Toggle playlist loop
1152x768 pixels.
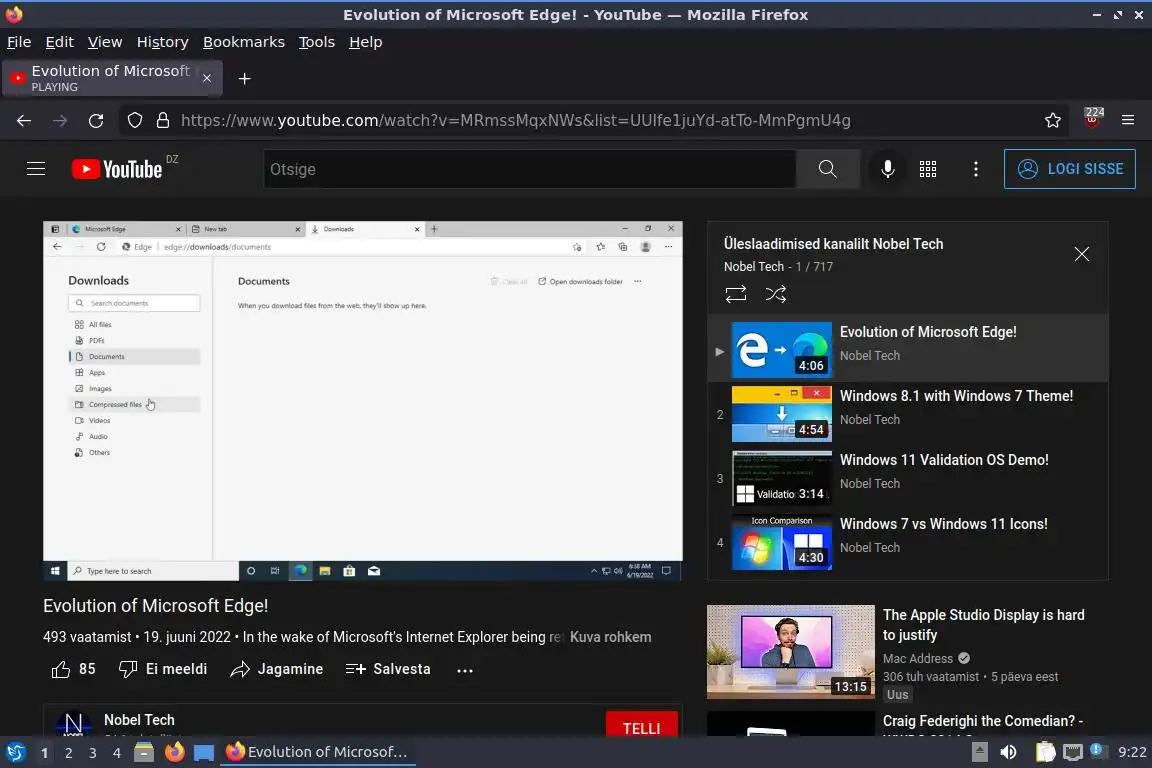(735, 294)
